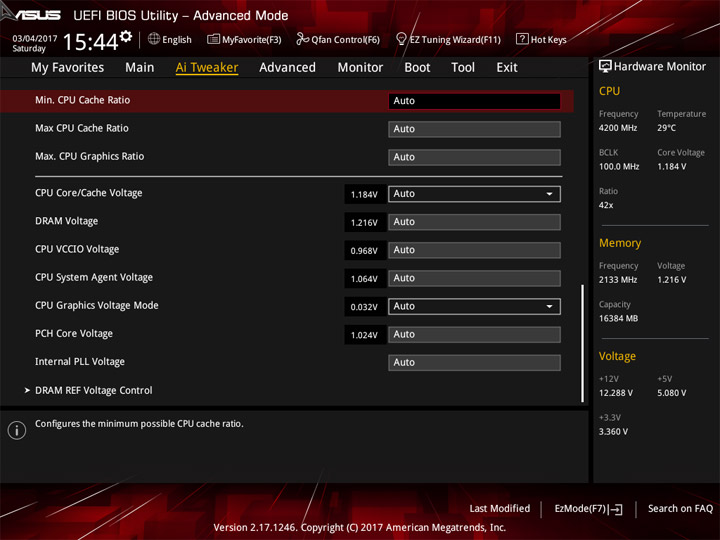Click 4200 MHz CPU frequency value
This screenshot has width=720, height=540.
618,128
